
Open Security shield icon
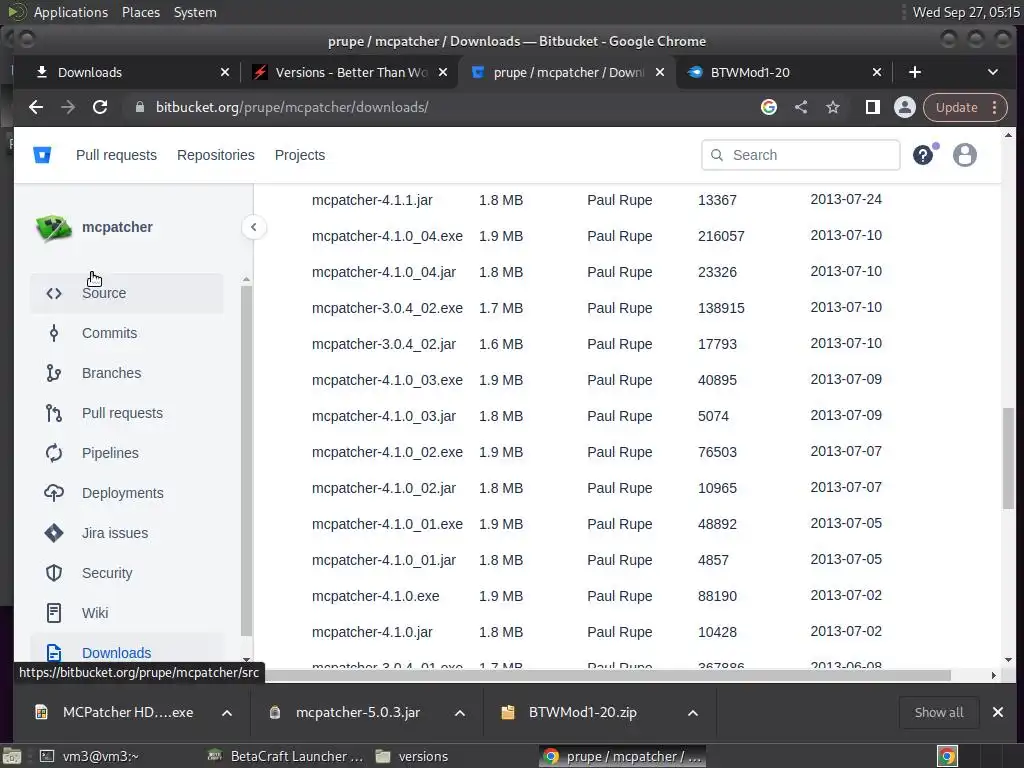coord(54,573)
